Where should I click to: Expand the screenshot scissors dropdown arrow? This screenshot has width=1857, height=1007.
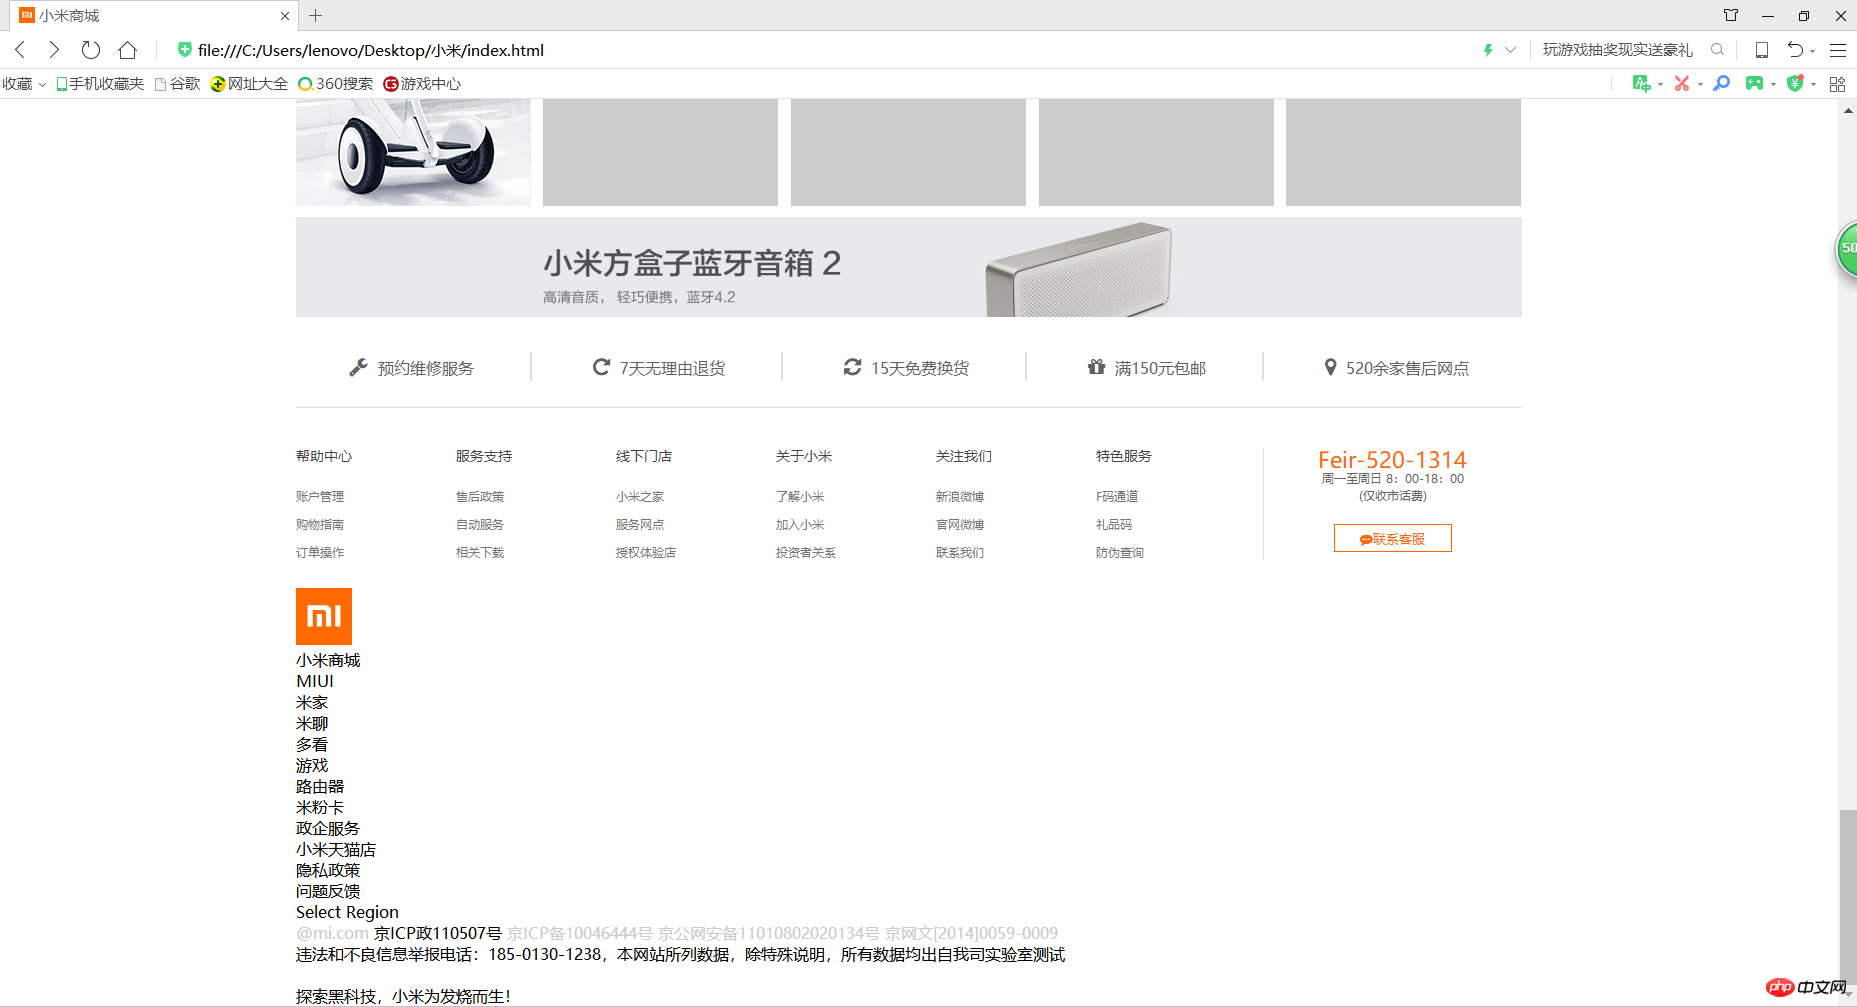(1700, 85)
